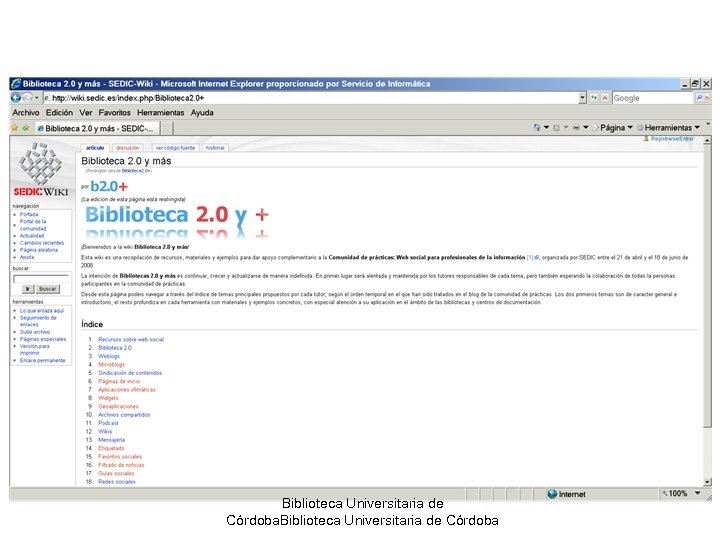Click the Actualidad sidebar link

(32, 236)
